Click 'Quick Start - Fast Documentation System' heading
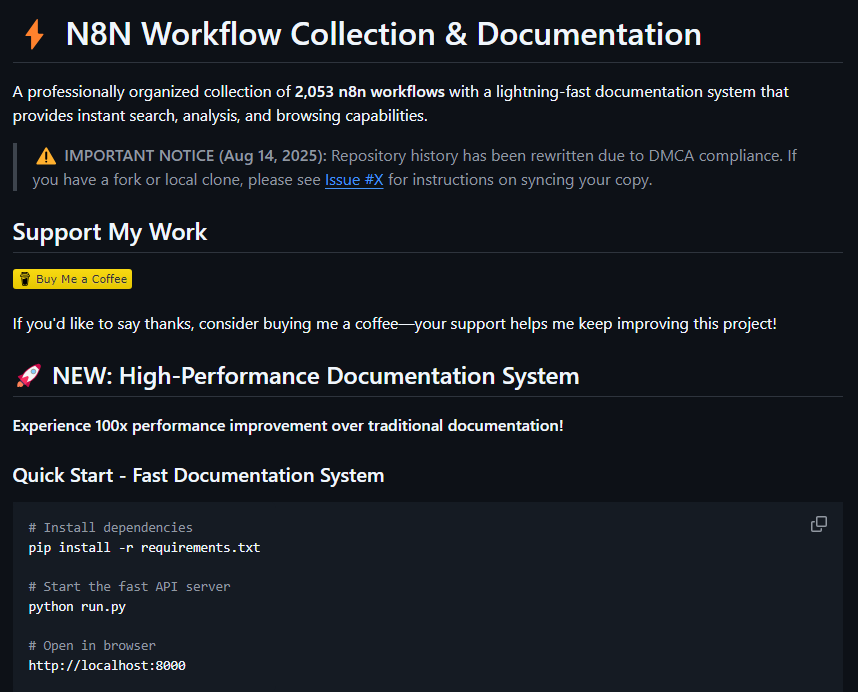Image resolution: width=858 pixels, height=692 pixels. point(199,475)
